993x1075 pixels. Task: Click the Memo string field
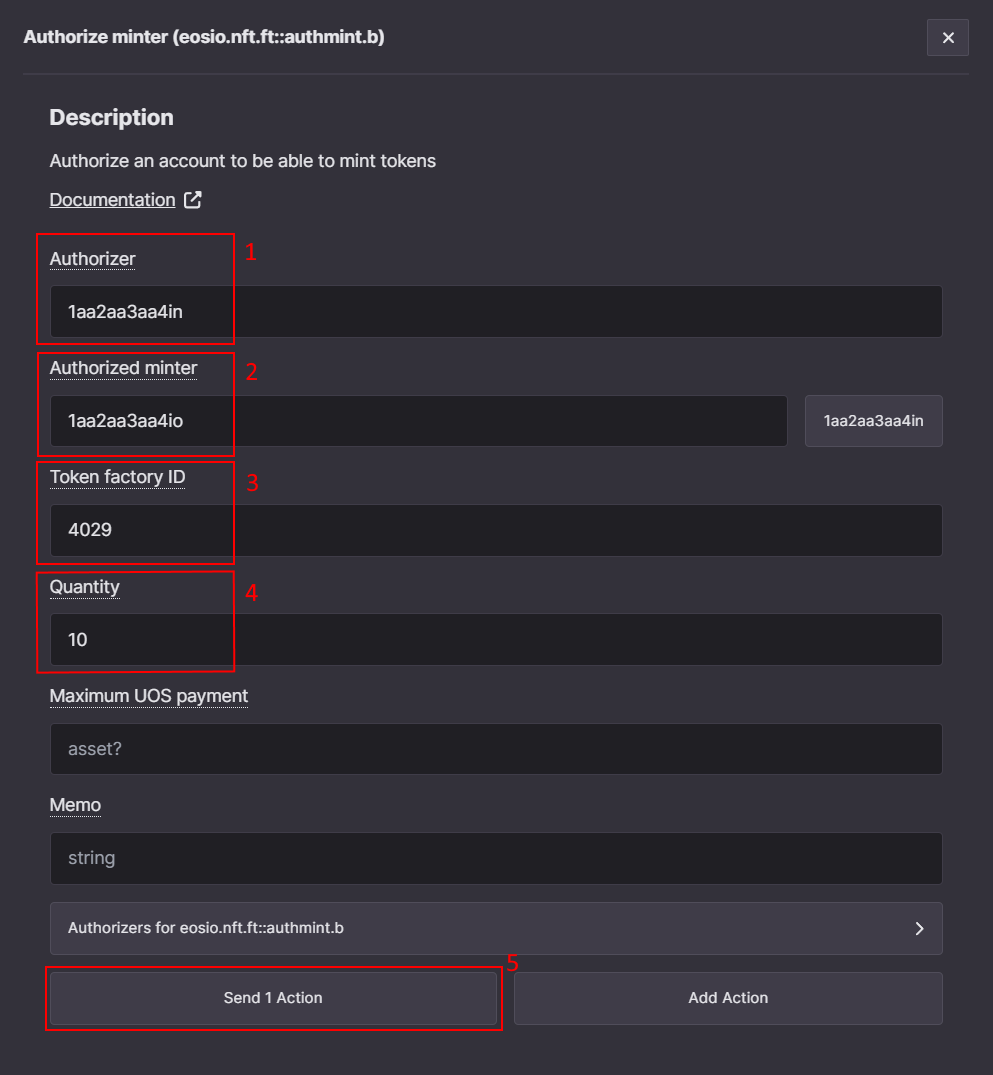click(x=496, y=858)
